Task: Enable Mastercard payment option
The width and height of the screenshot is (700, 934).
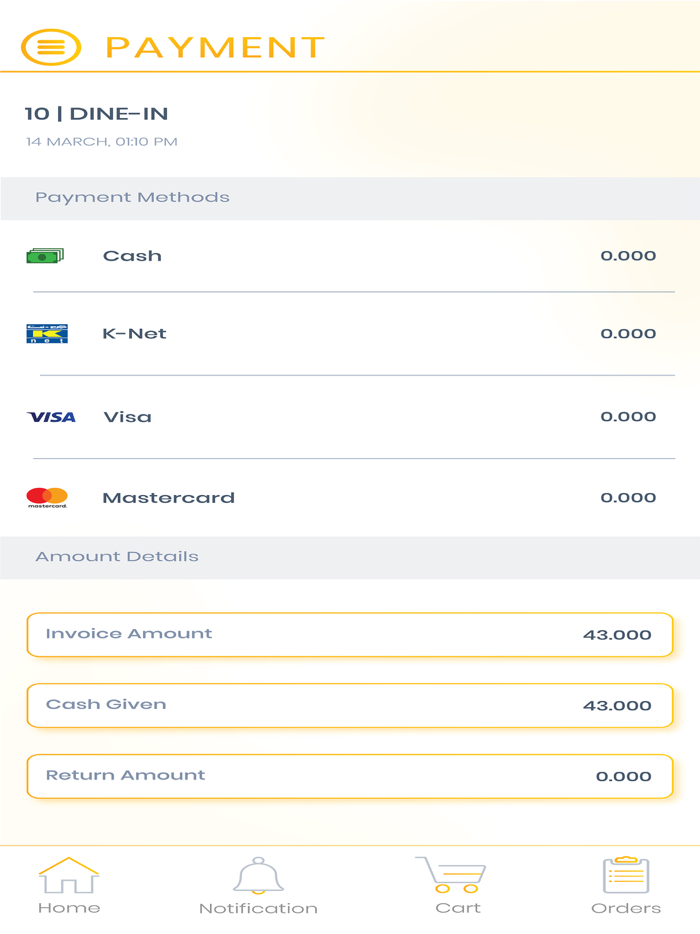Action: pos(169,497)
